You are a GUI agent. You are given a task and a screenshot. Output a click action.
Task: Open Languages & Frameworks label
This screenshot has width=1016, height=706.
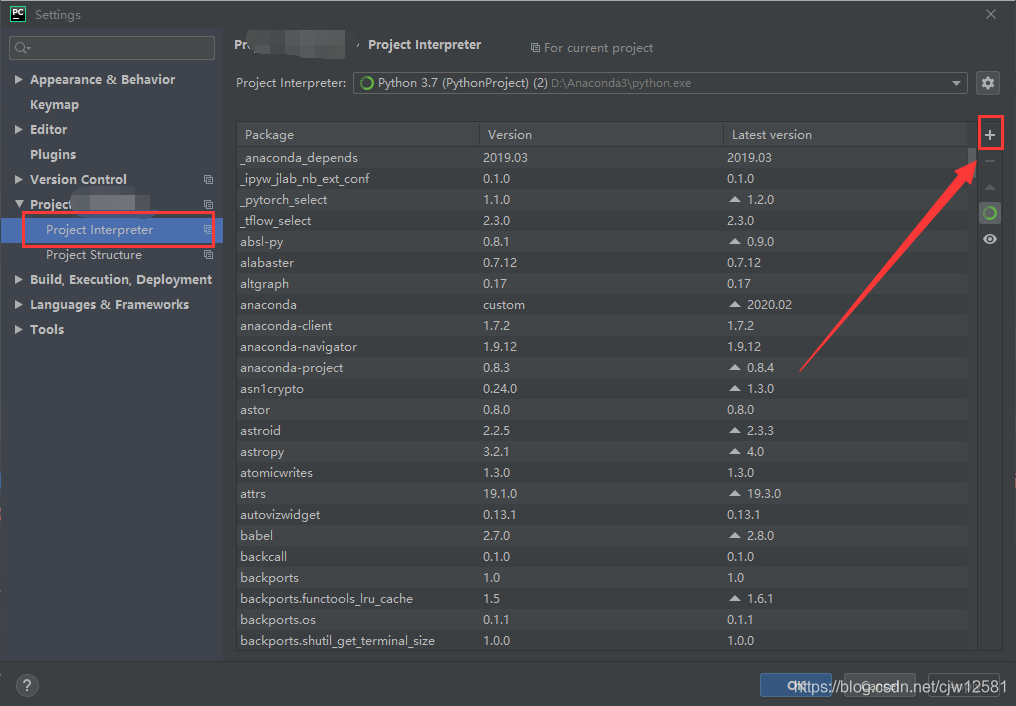[110, 304]
